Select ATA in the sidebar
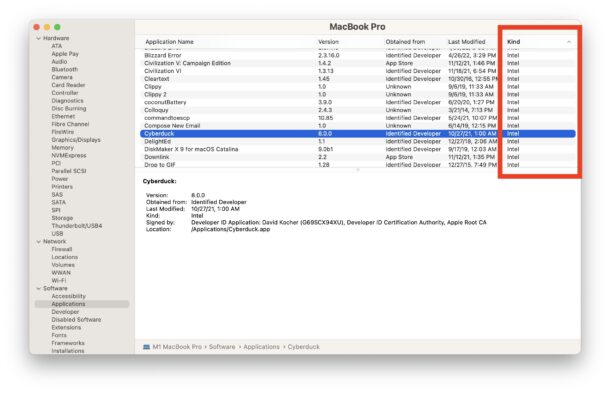This screenshot has width=610, height=393. pos(57,46)
